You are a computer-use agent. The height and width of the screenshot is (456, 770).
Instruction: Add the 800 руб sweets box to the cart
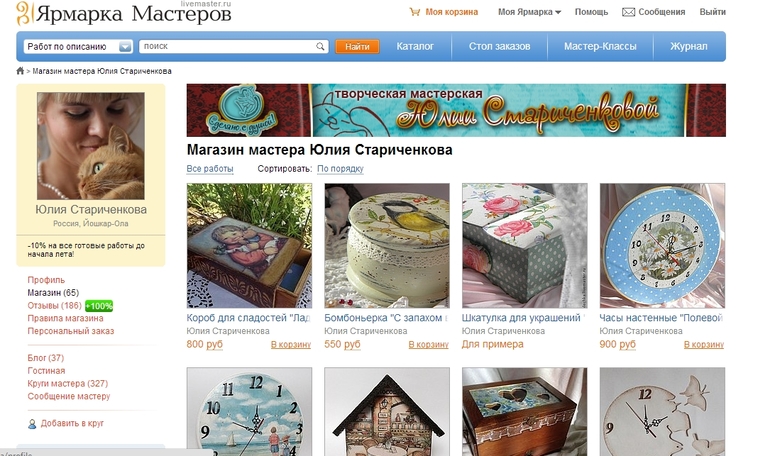click(x=291, y=345)
